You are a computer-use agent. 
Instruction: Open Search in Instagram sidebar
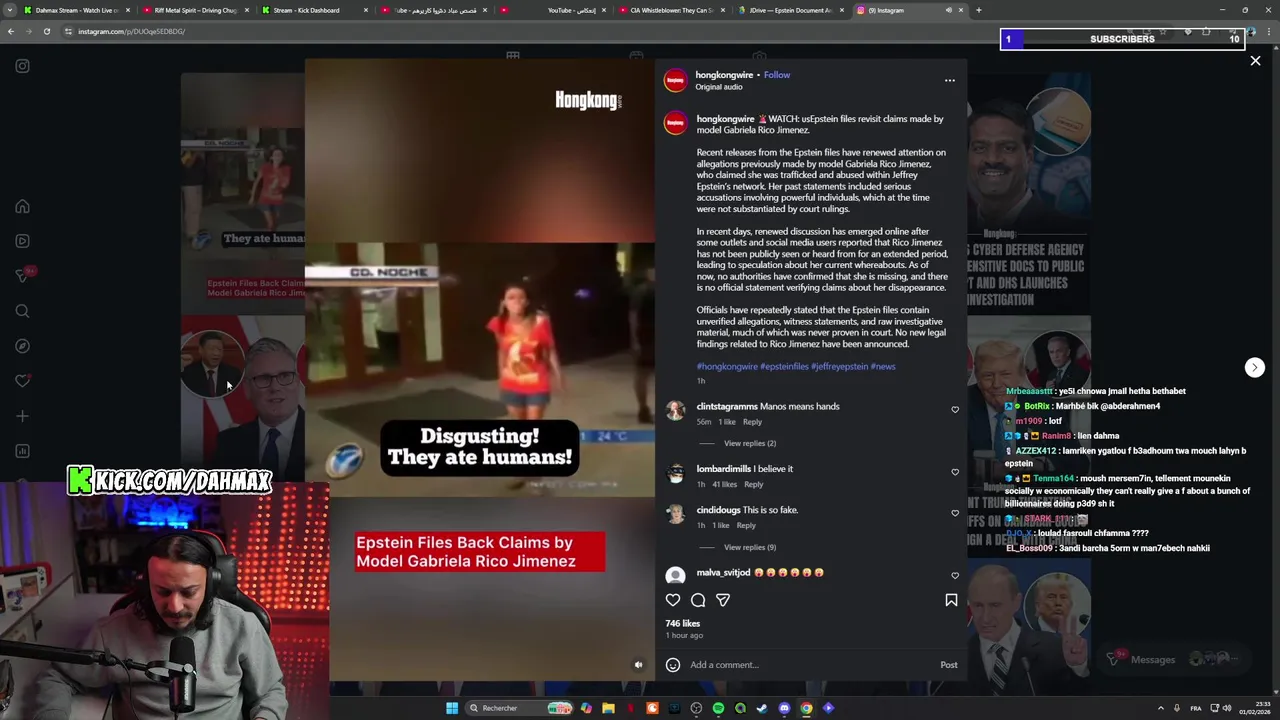click(22, 311)
